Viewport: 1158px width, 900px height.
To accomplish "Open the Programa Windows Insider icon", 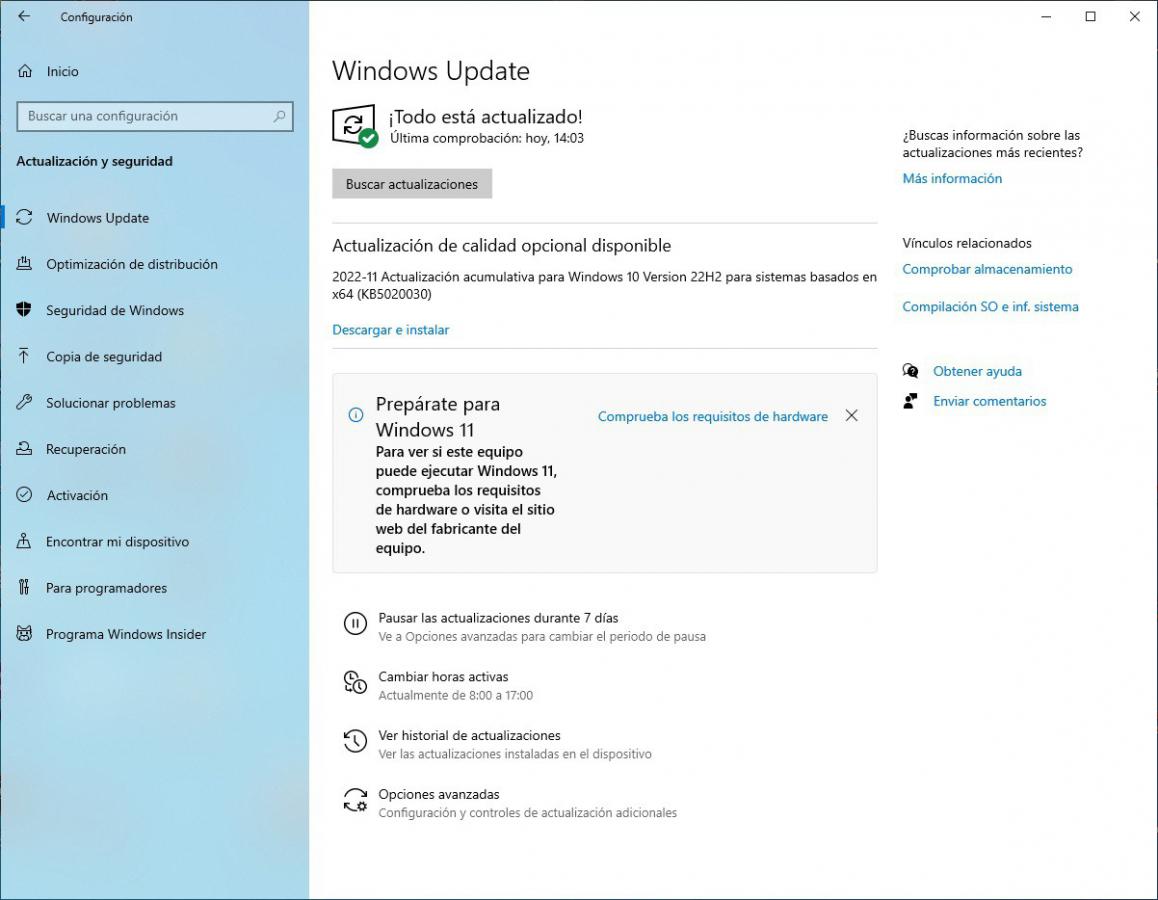I will click(25, 634).
